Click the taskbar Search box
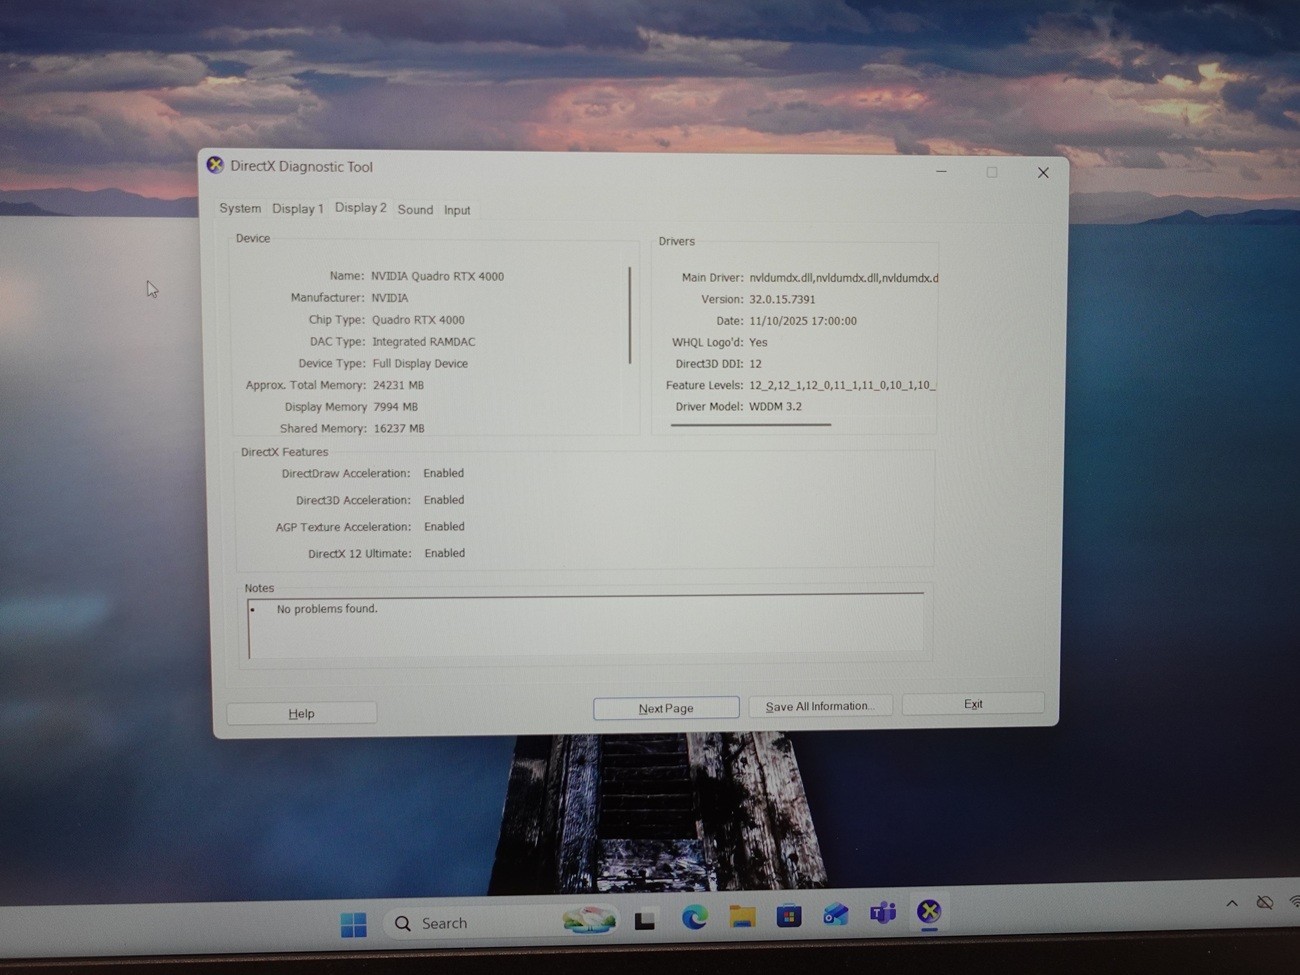Viewport: 1300px width, 975px height. (501, 922)
